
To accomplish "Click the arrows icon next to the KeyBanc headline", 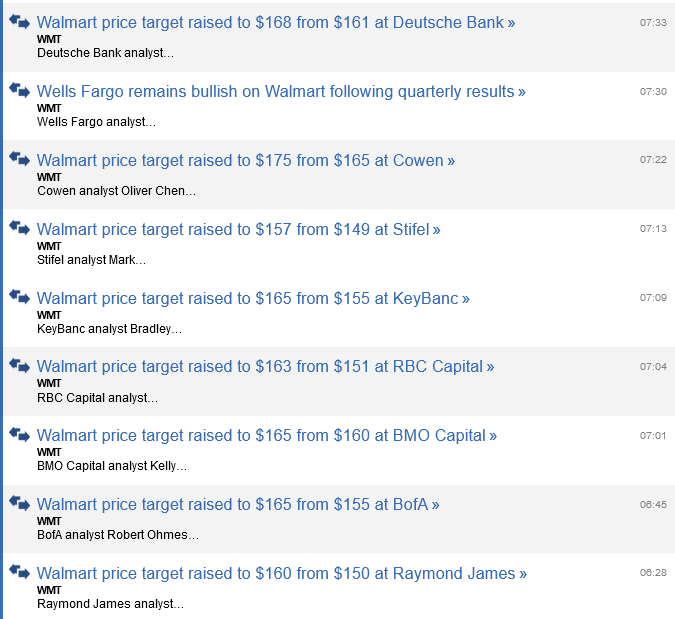I will pos(20,297).
